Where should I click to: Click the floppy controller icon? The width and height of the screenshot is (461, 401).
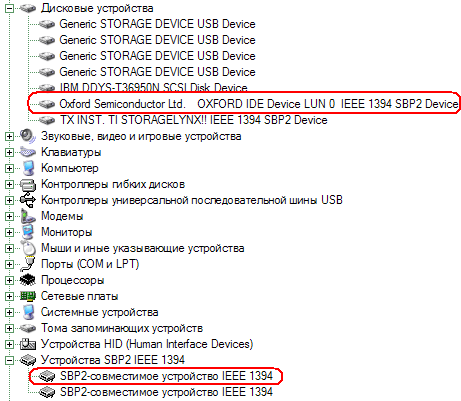tap(28, 184)
